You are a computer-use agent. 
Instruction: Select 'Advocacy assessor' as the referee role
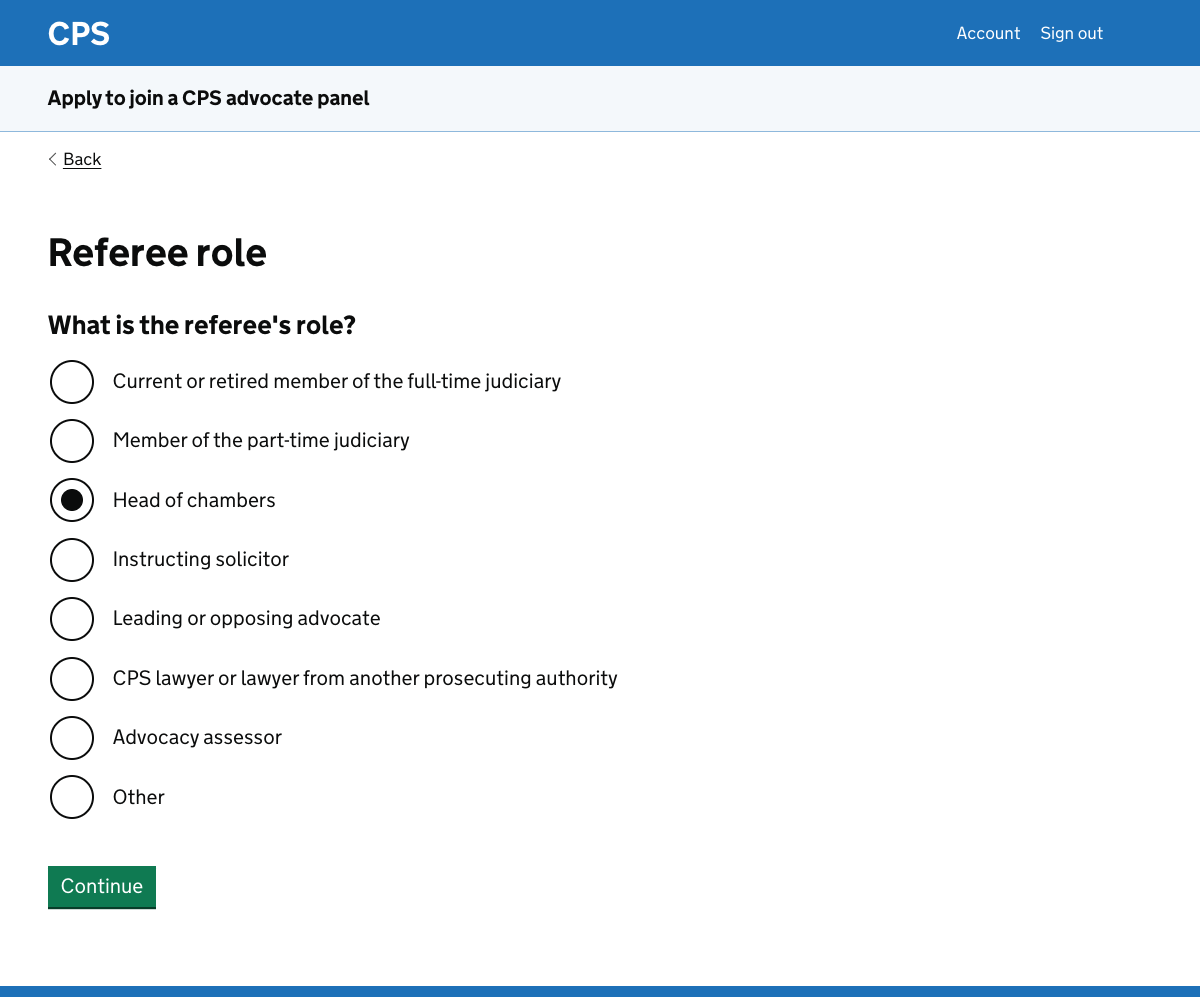(x=72, y=737)
